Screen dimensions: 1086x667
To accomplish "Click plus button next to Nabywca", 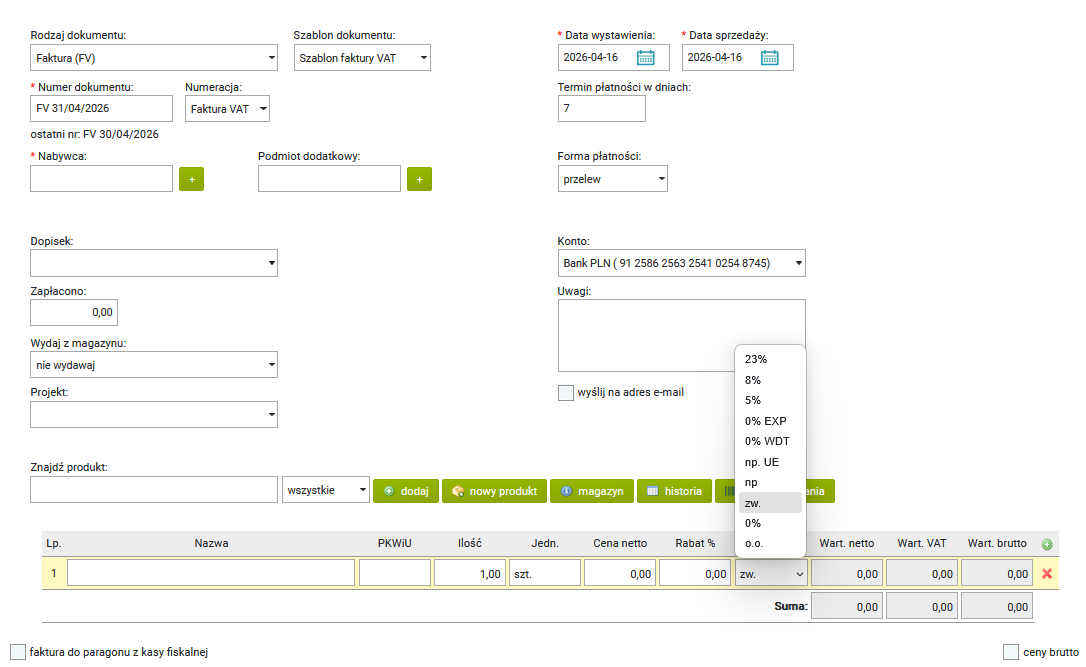I will click(x=191, y=179).
